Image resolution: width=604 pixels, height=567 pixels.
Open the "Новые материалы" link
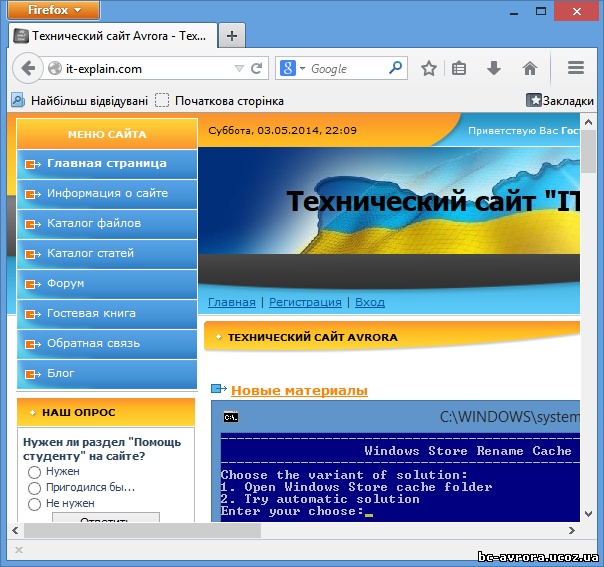pos(299,390)
